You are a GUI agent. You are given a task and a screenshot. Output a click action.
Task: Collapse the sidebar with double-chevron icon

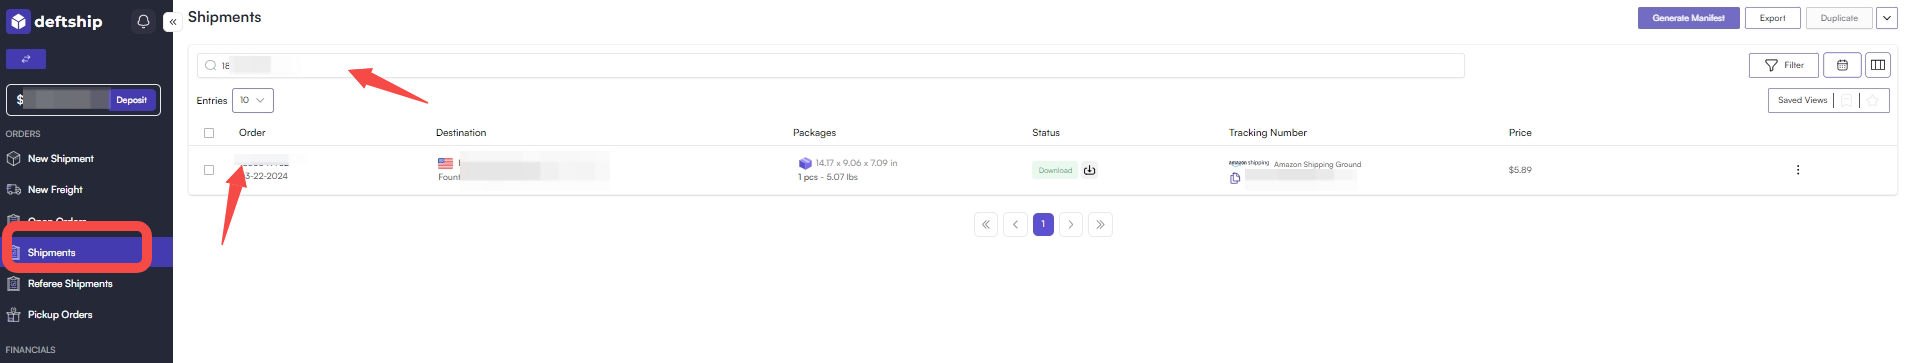(x=171, y=21)
